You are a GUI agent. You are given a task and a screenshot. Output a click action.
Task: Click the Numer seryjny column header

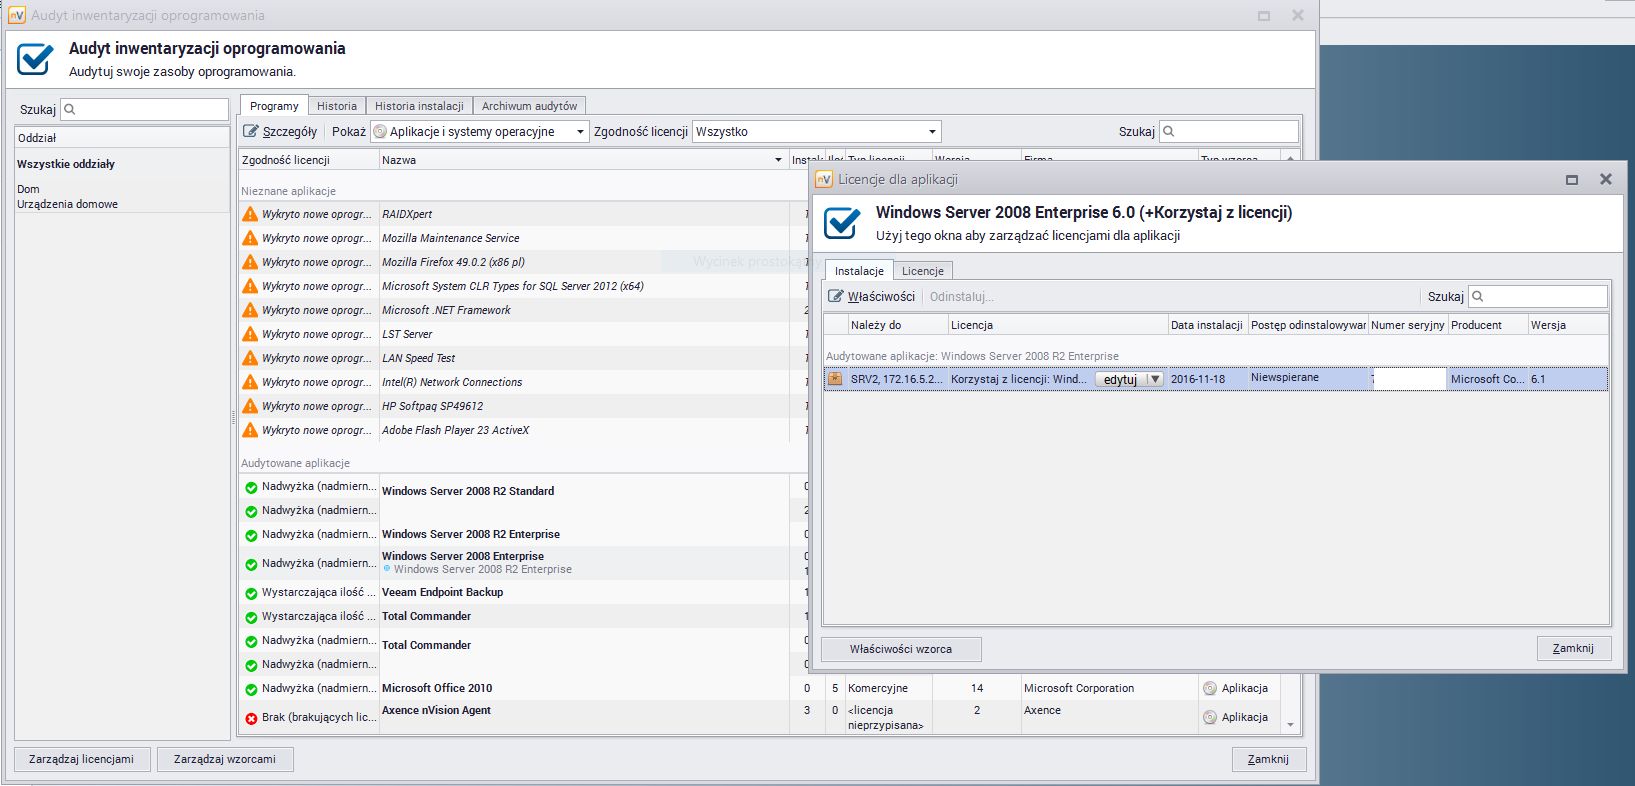pyautogui.click(x=1407, y=325)
